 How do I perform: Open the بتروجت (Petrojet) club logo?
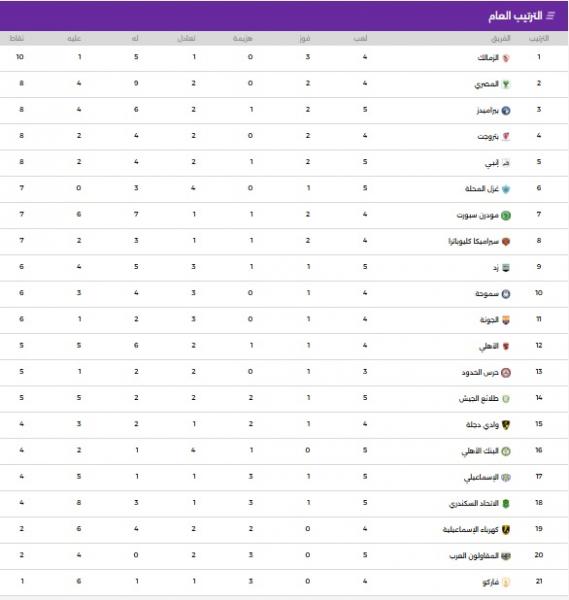coord(505,137)
